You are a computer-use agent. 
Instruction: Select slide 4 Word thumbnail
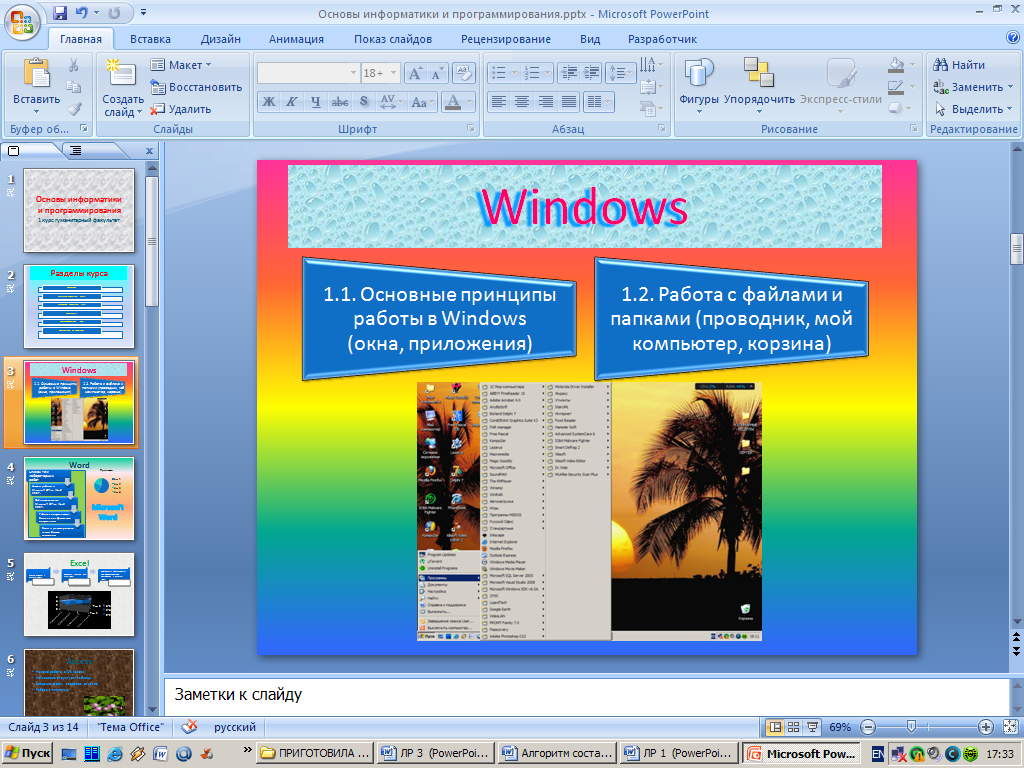pyautogui.click(x=79, y=498)
